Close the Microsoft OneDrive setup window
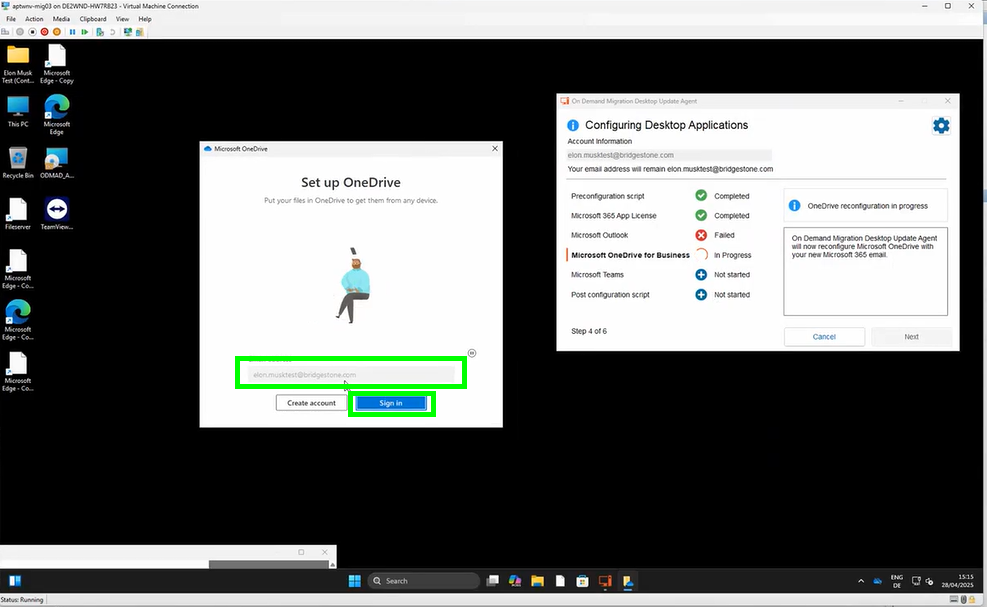Screen dimensions: 987x607 click(x=495, y=149)
